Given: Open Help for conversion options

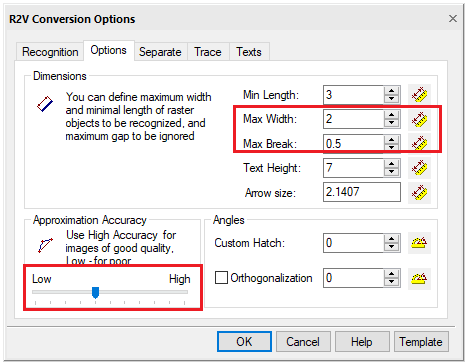Looking at the screenshot, I should [x=362, y=342].
